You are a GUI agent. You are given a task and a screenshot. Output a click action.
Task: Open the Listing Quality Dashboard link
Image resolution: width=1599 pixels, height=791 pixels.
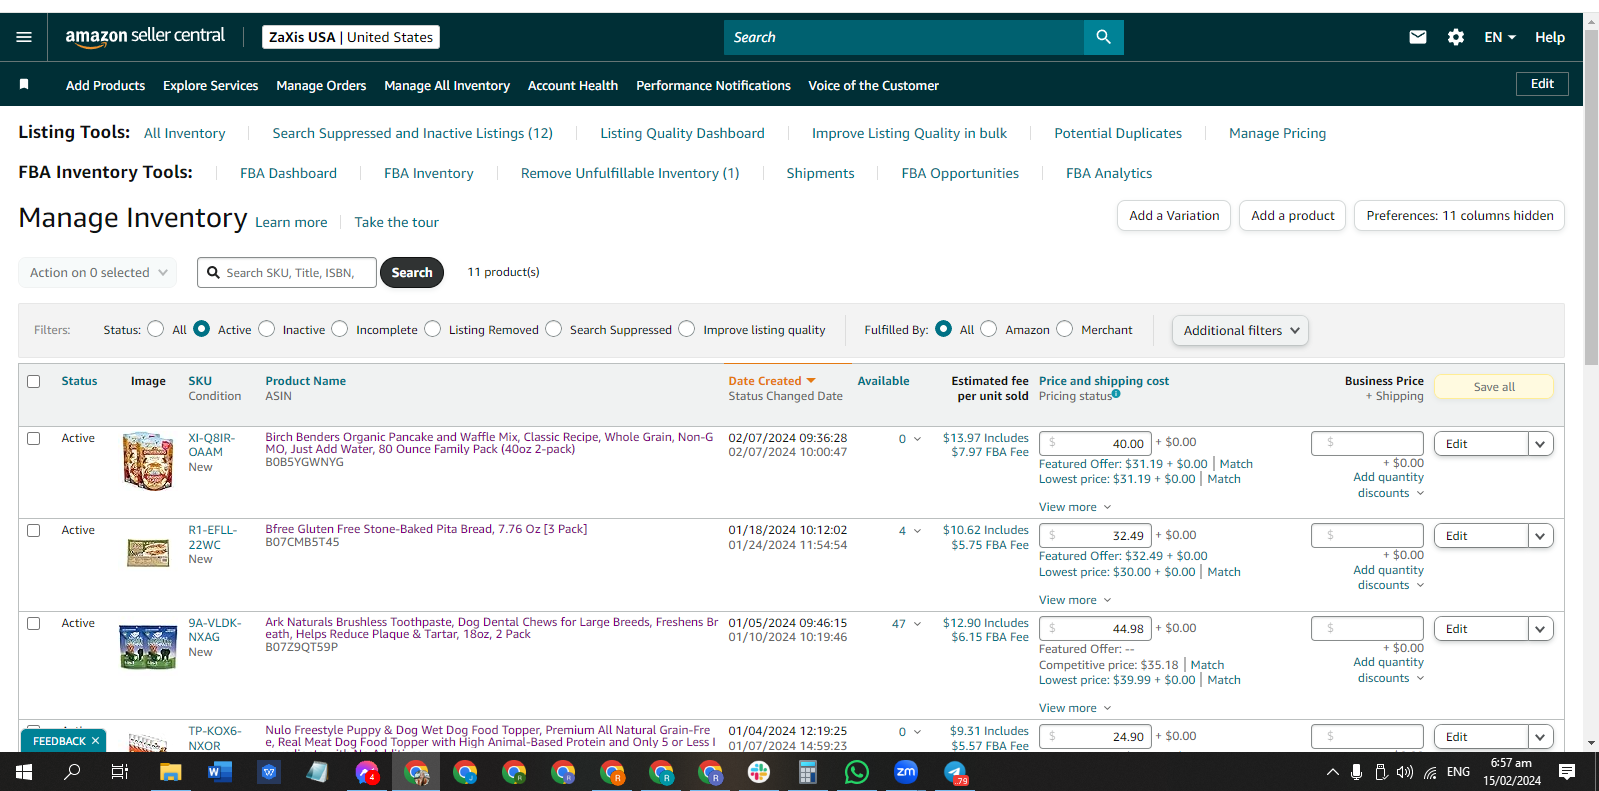[x=682, y=133]
